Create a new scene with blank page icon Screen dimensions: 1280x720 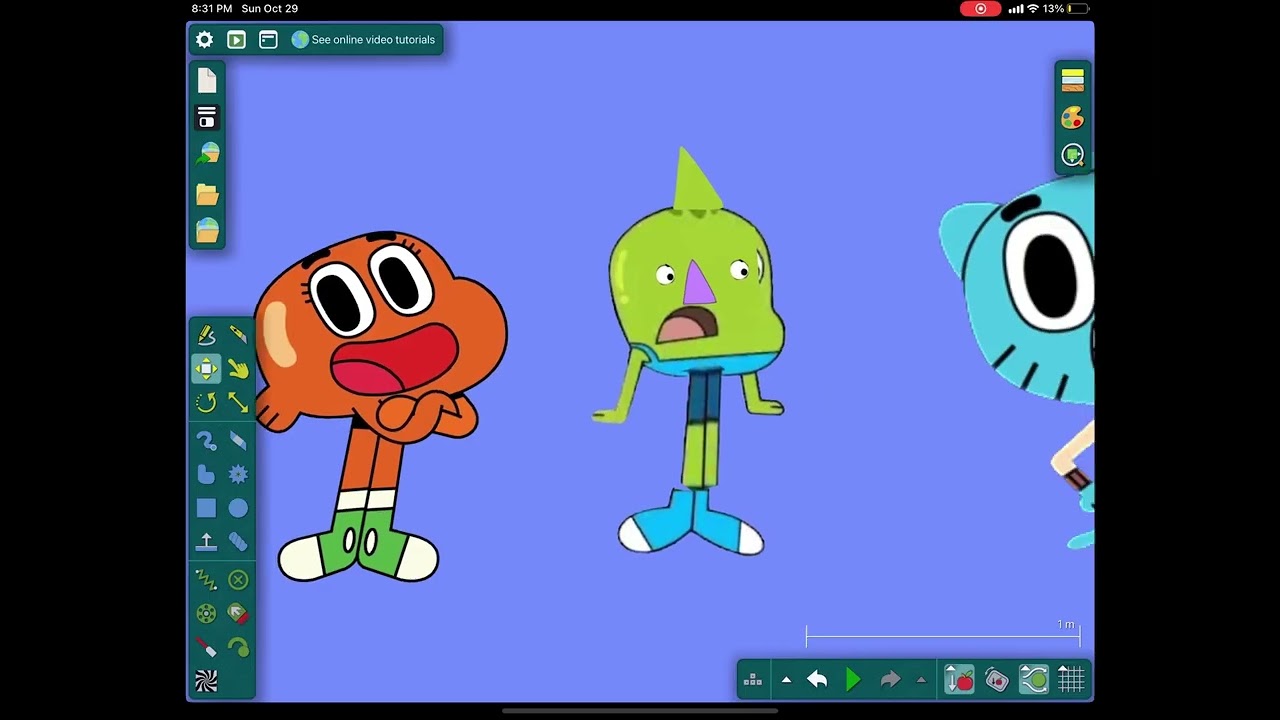207,81
